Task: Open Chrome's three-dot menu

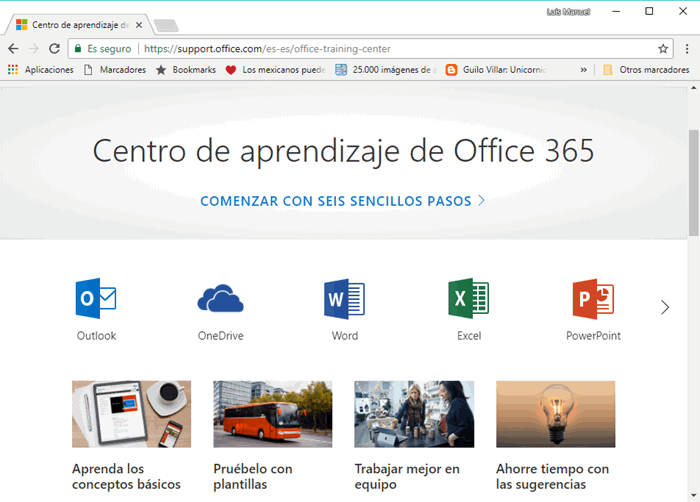Action: click(x=687, y=48)
